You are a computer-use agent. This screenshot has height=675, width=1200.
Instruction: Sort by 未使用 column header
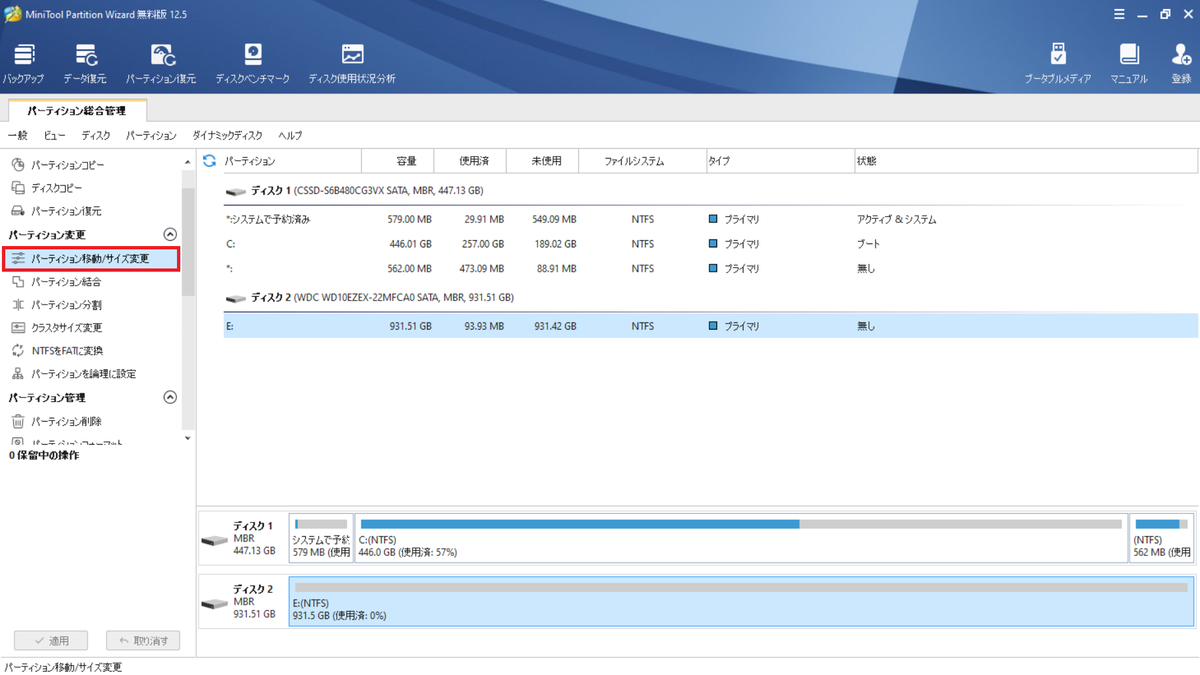(x=543, y=161)
